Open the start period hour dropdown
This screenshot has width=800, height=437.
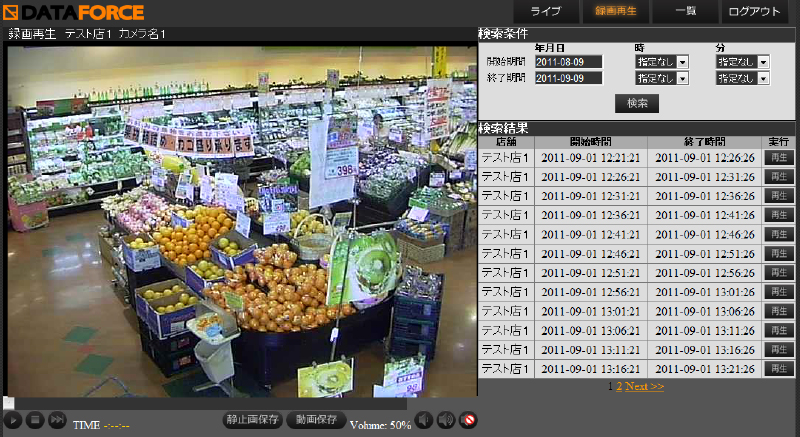(662, 62)
